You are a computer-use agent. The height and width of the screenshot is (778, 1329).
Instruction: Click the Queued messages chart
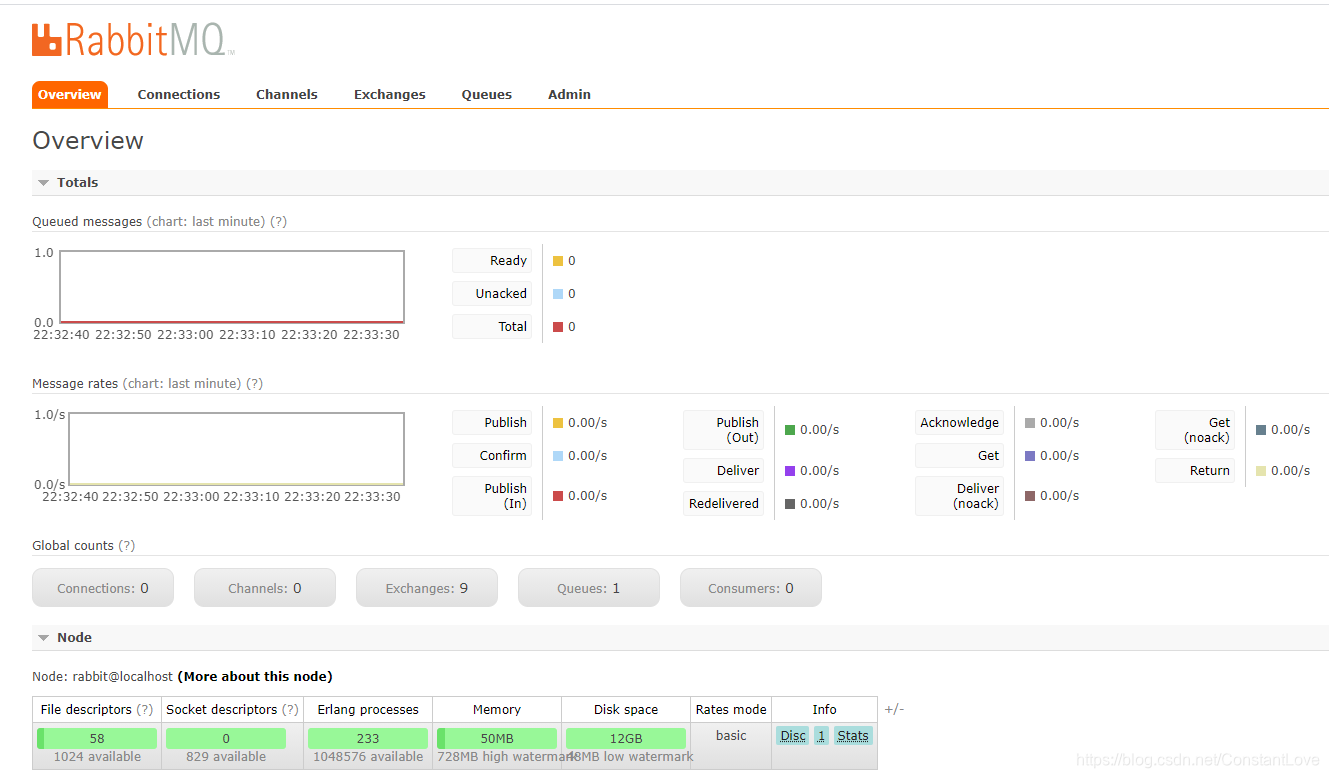pos(232,287)
